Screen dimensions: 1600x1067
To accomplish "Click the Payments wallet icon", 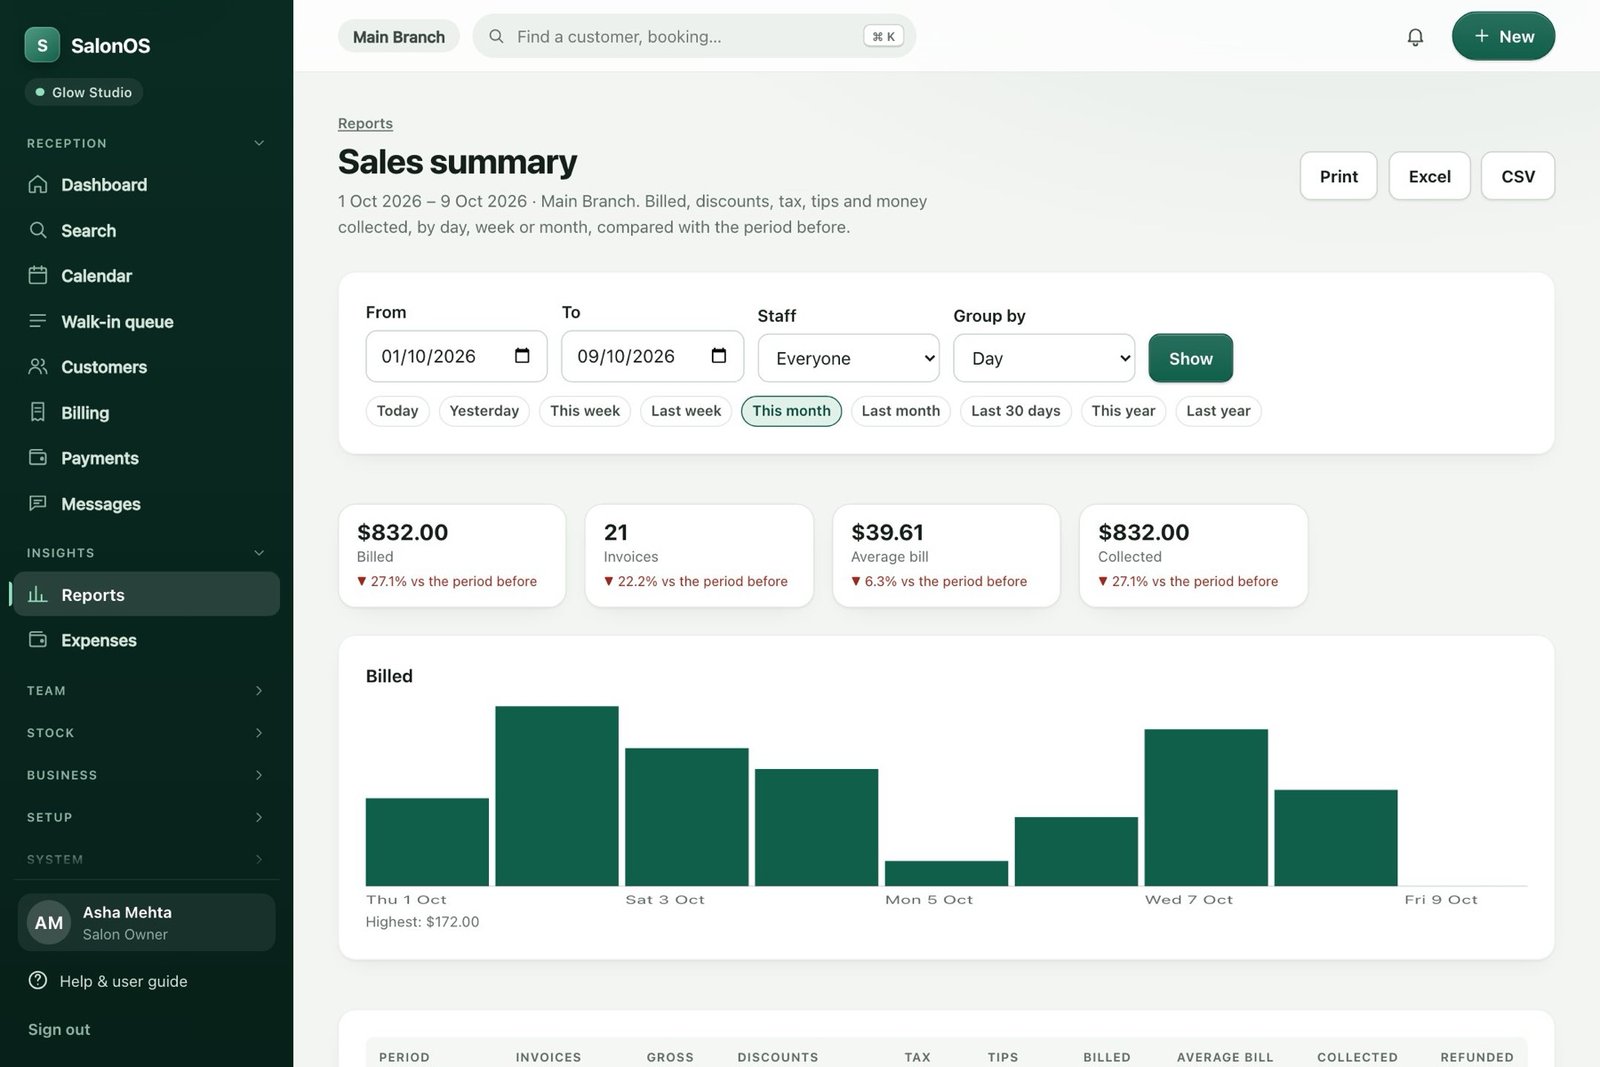I will point(38,457).
